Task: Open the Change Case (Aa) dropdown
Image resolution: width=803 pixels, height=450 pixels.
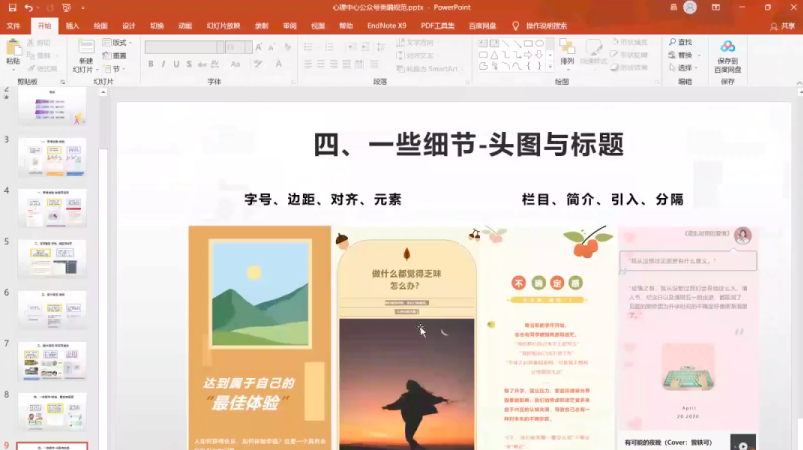Action: [x=236, y=64]
